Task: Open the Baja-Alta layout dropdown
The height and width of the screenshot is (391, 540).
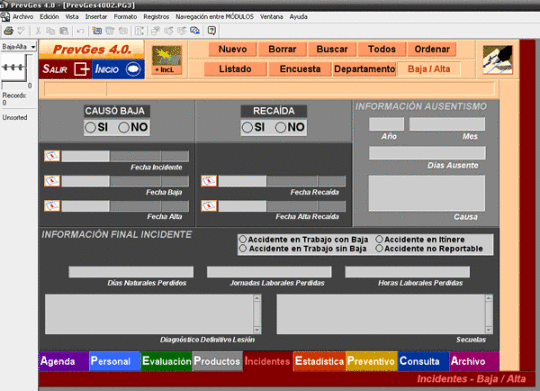Action: point(19,47)
